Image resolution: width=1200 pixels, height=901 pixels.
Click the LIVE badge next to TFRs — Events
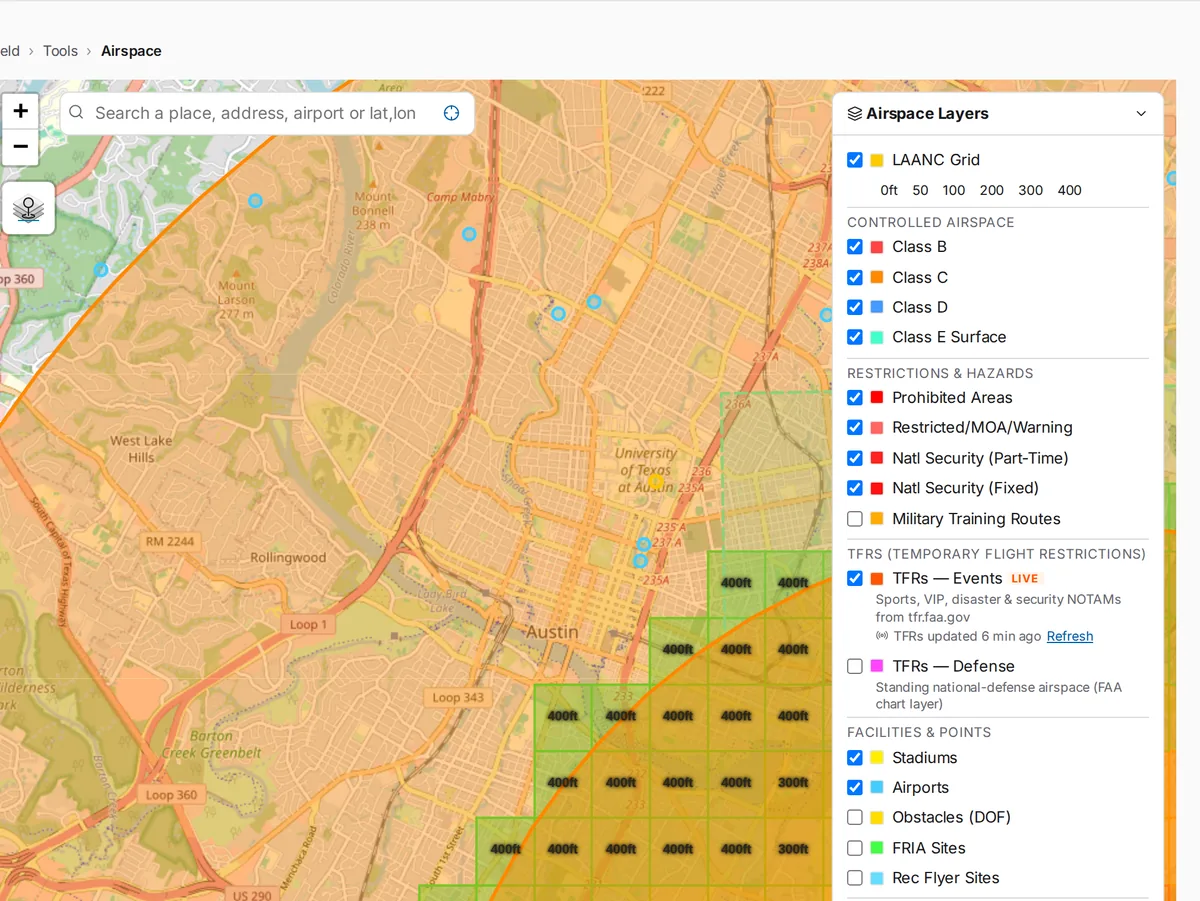(x=1025, y=579)
